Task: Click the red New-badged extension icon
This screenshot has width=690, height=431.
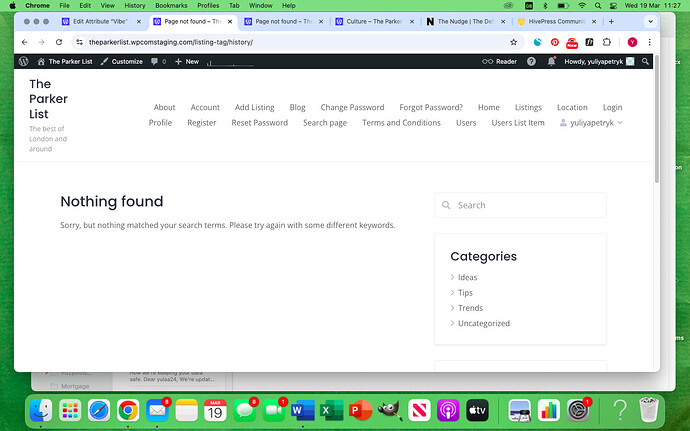Action: click(572, 43)
